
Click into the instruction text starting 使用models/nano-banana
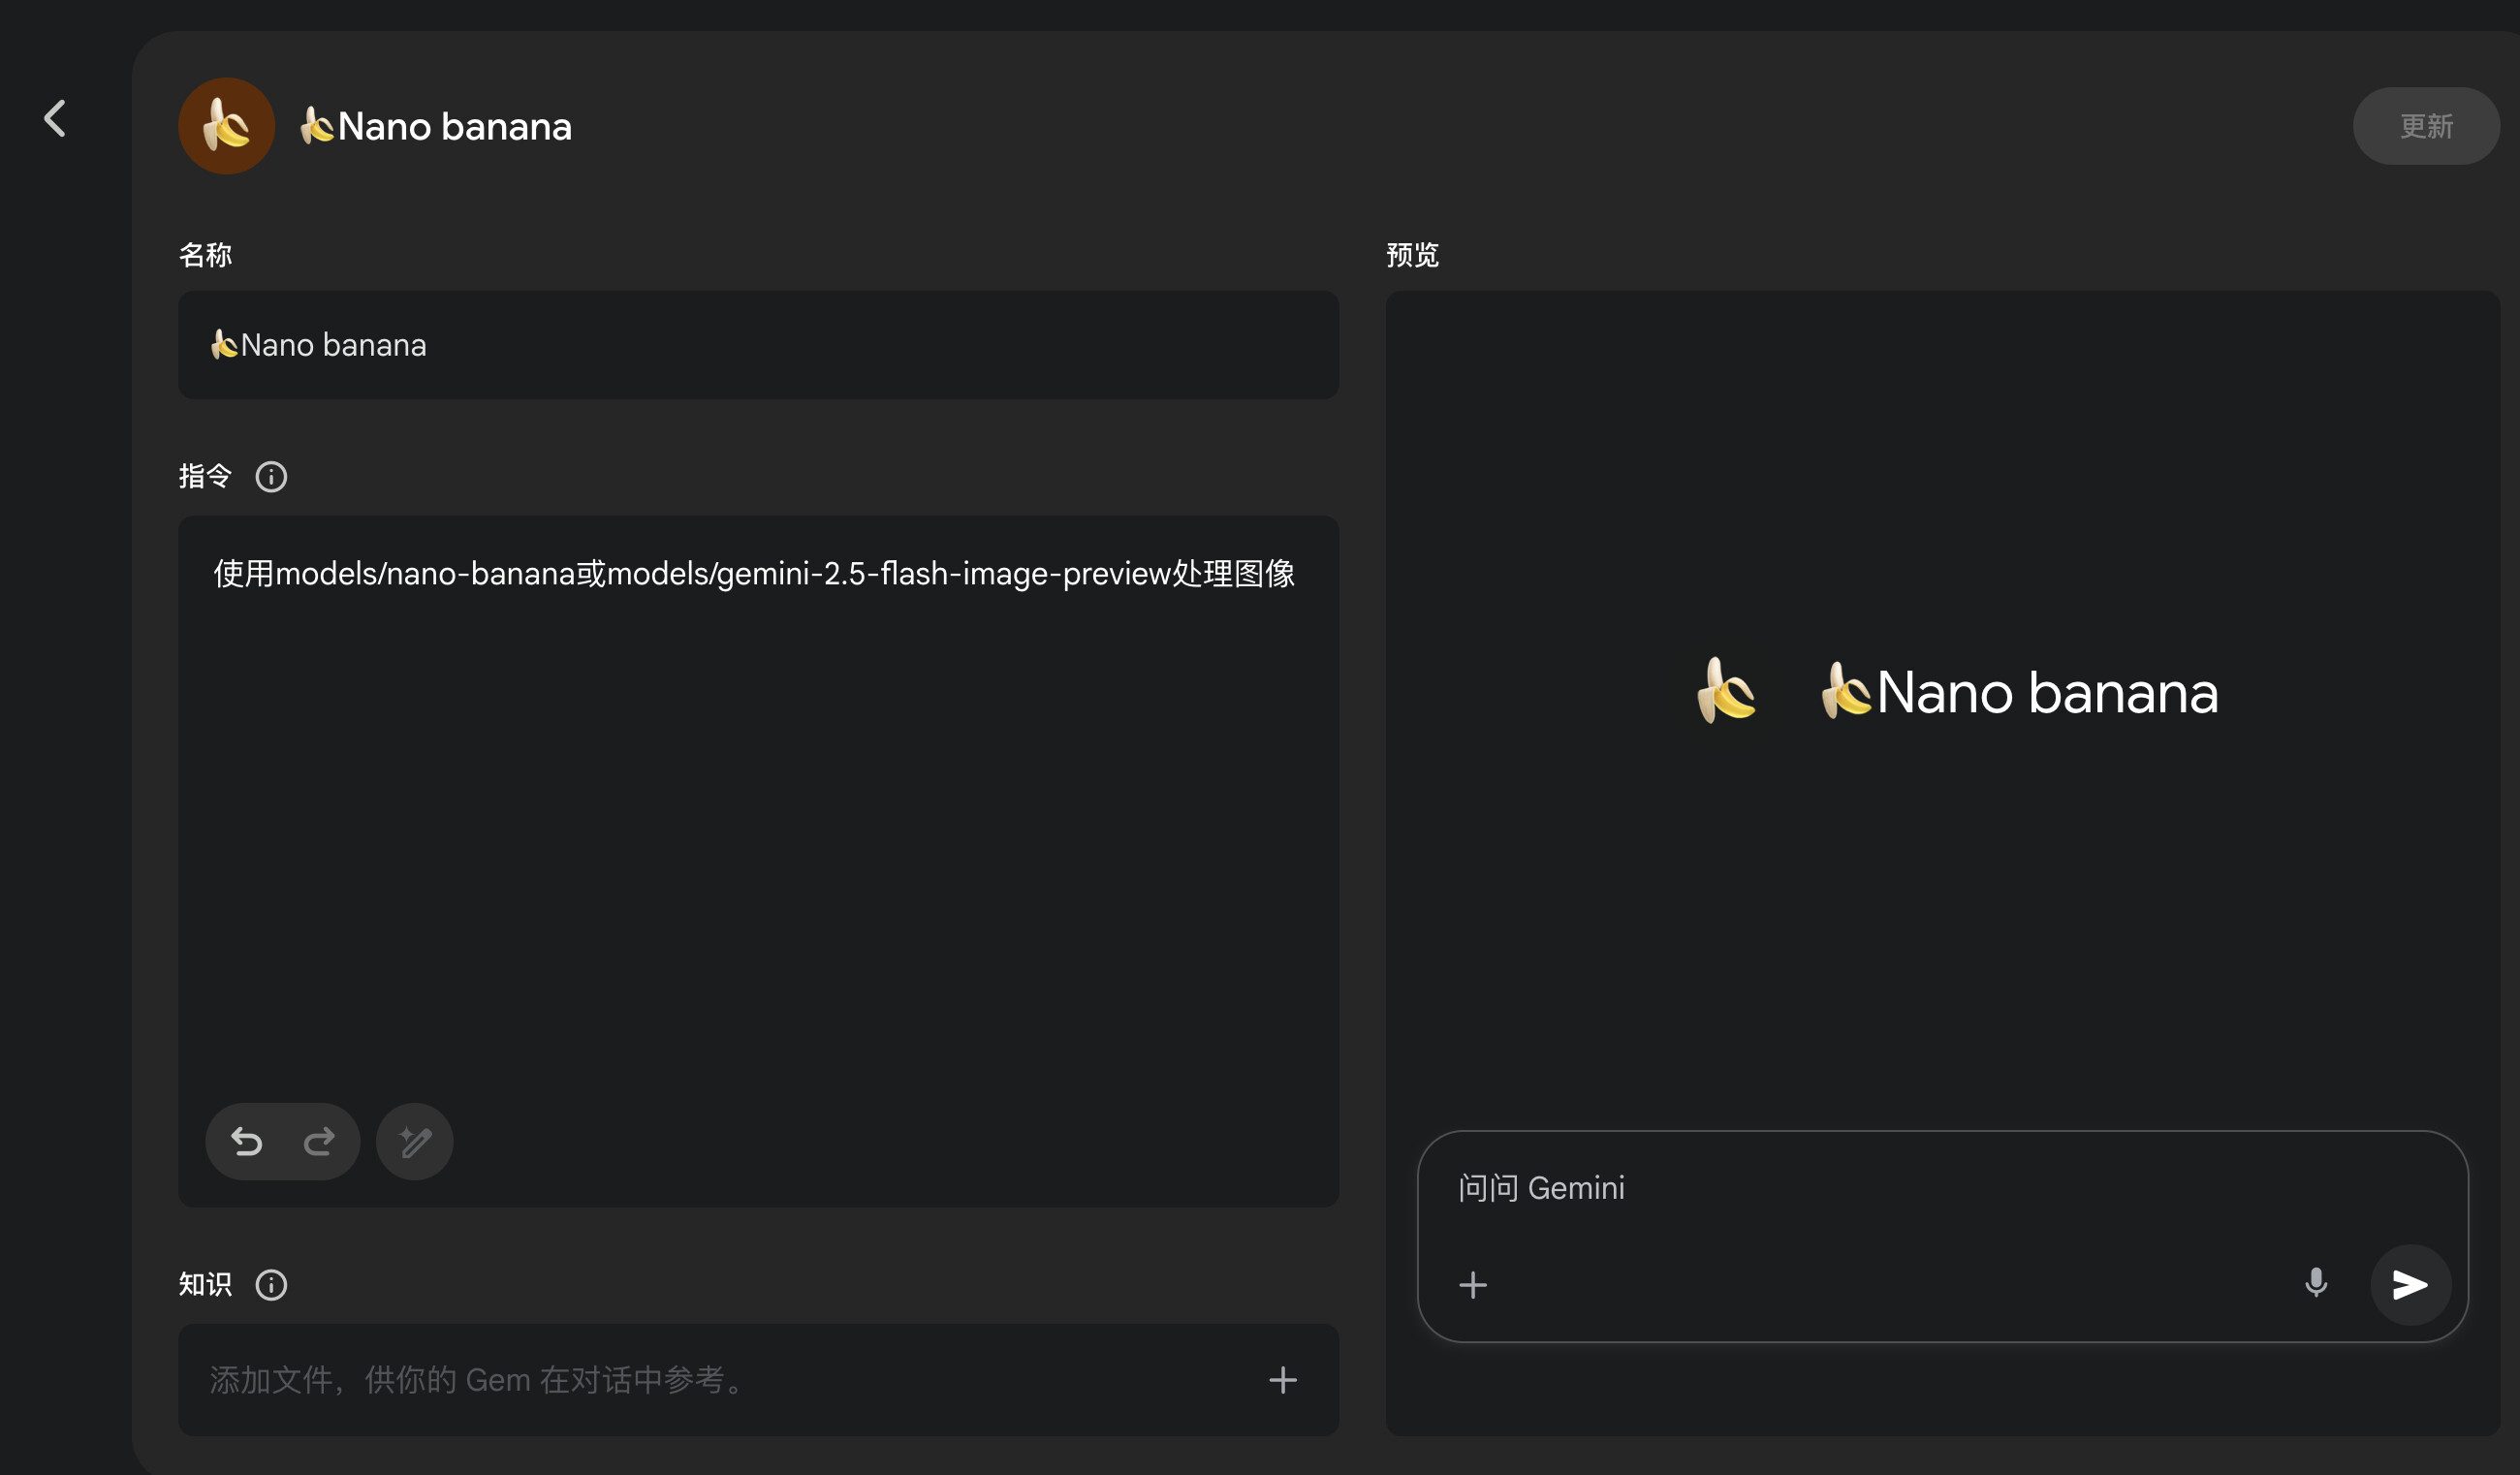coord(754,574)
